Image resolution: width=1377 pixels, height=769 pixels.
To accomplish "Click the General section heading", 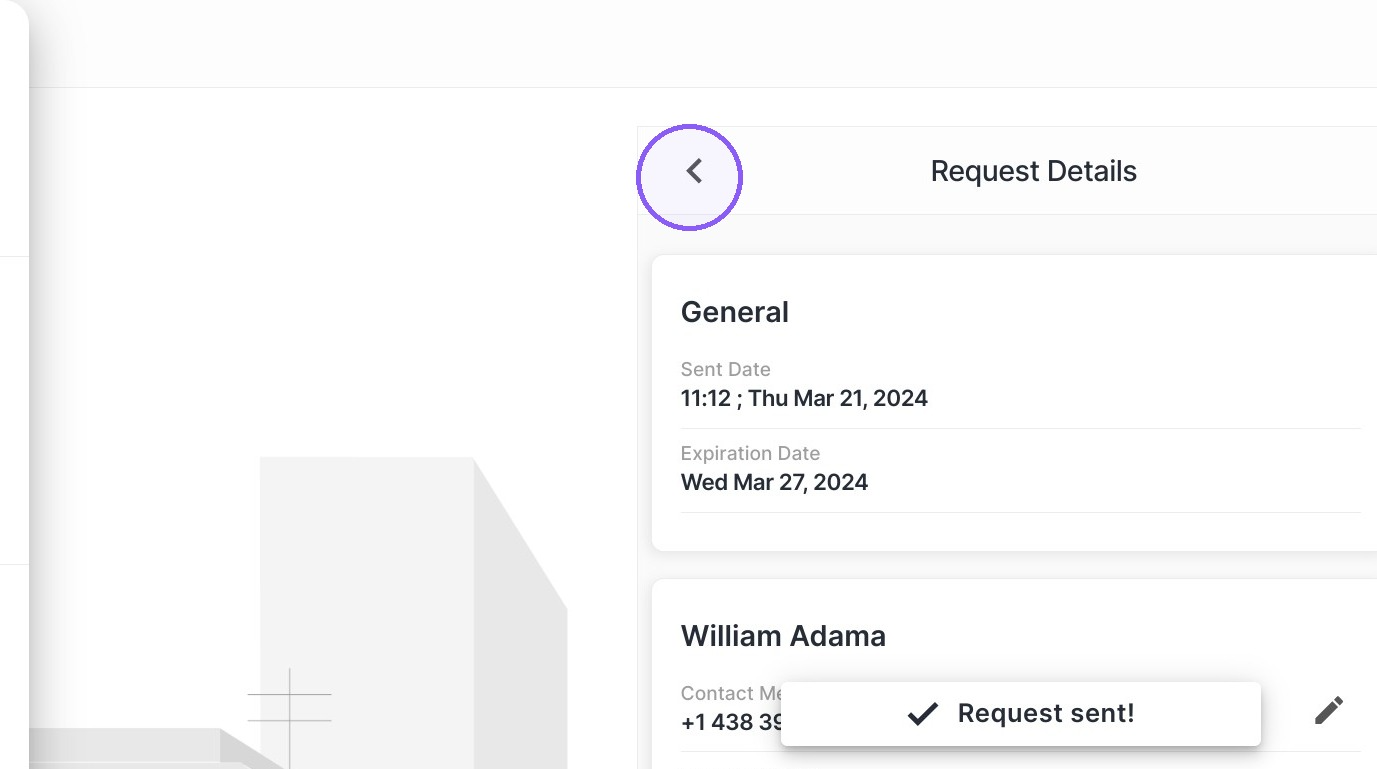I will 735,312.
